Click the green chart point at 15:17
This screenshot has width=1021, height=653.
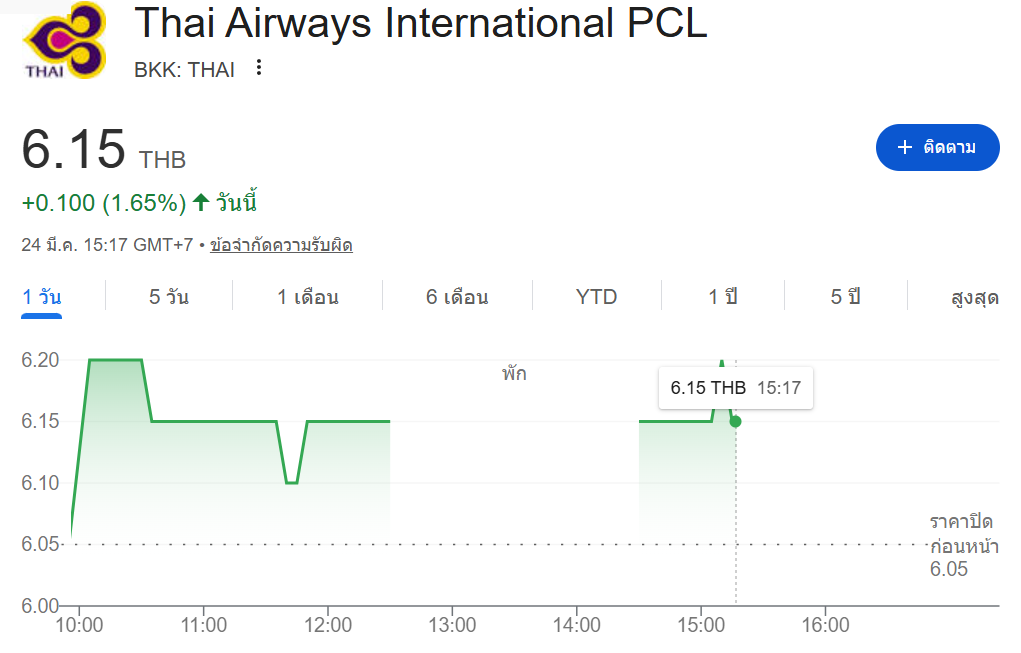coord(736,421)
